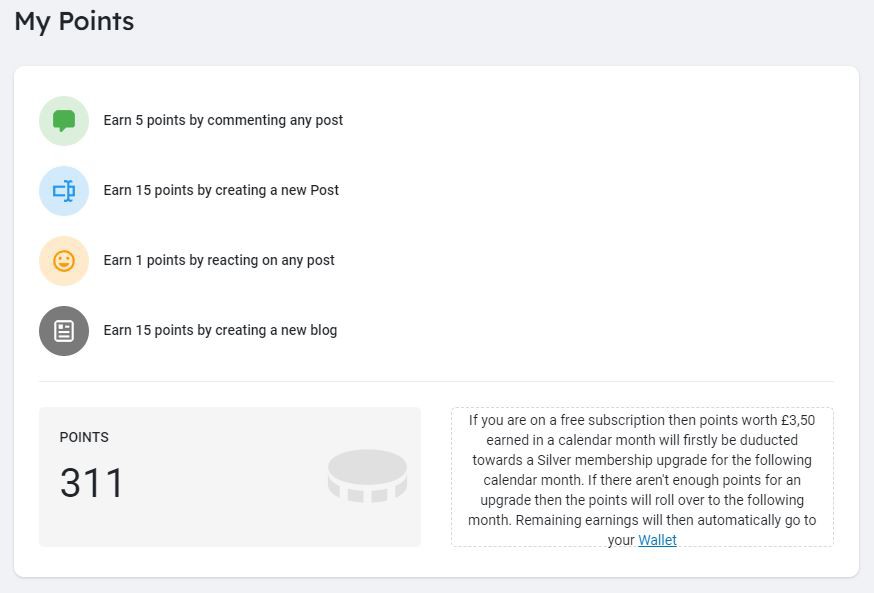Click the blue create-post icon
The image size is (874, 593).
64,191
